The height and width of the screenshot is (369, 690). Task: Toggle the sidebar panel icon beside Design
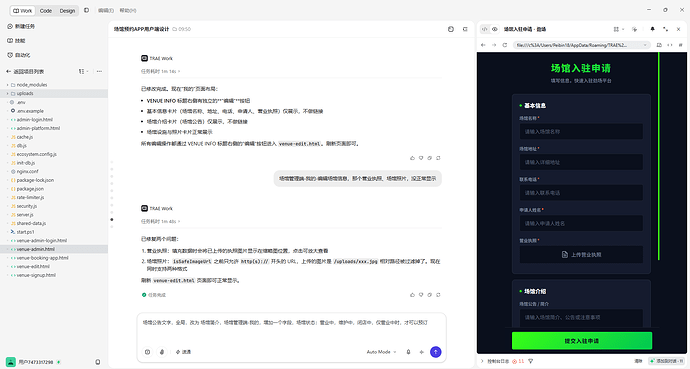86,10
